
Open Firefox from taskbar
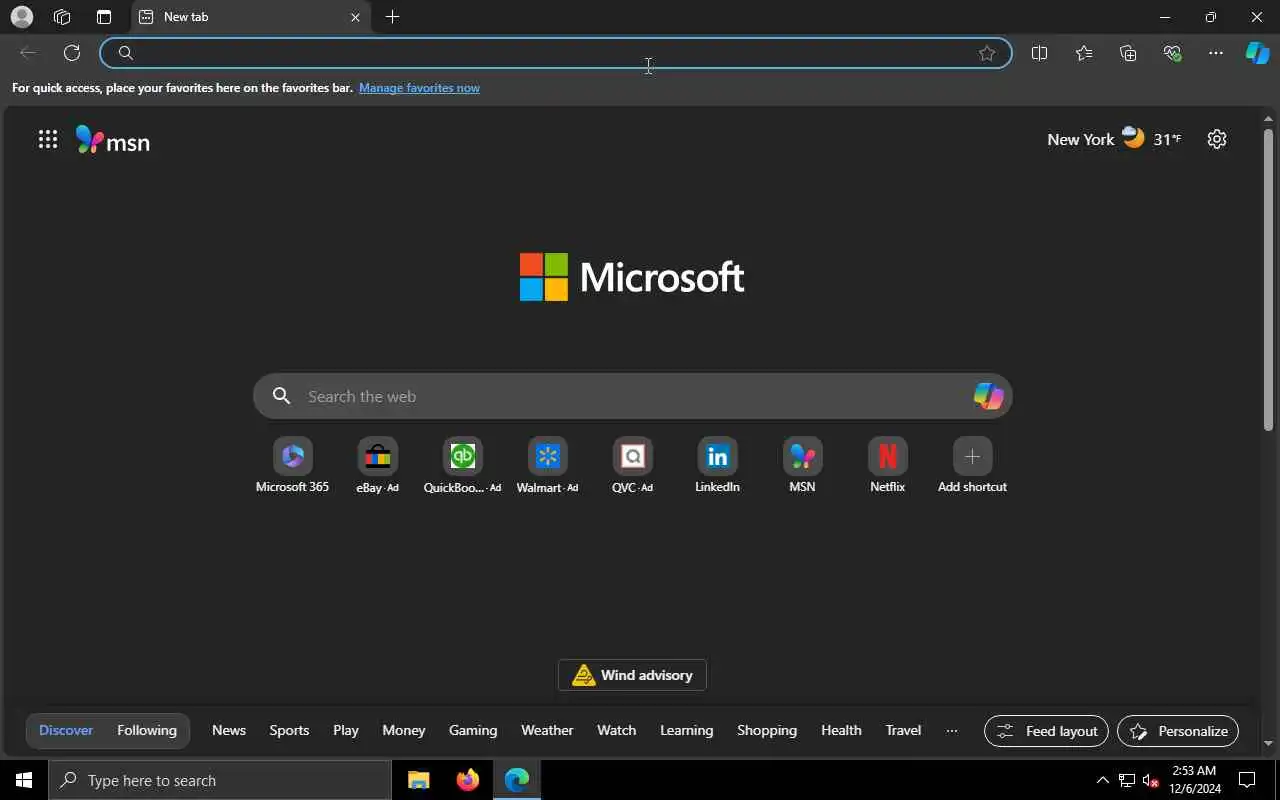468,780
